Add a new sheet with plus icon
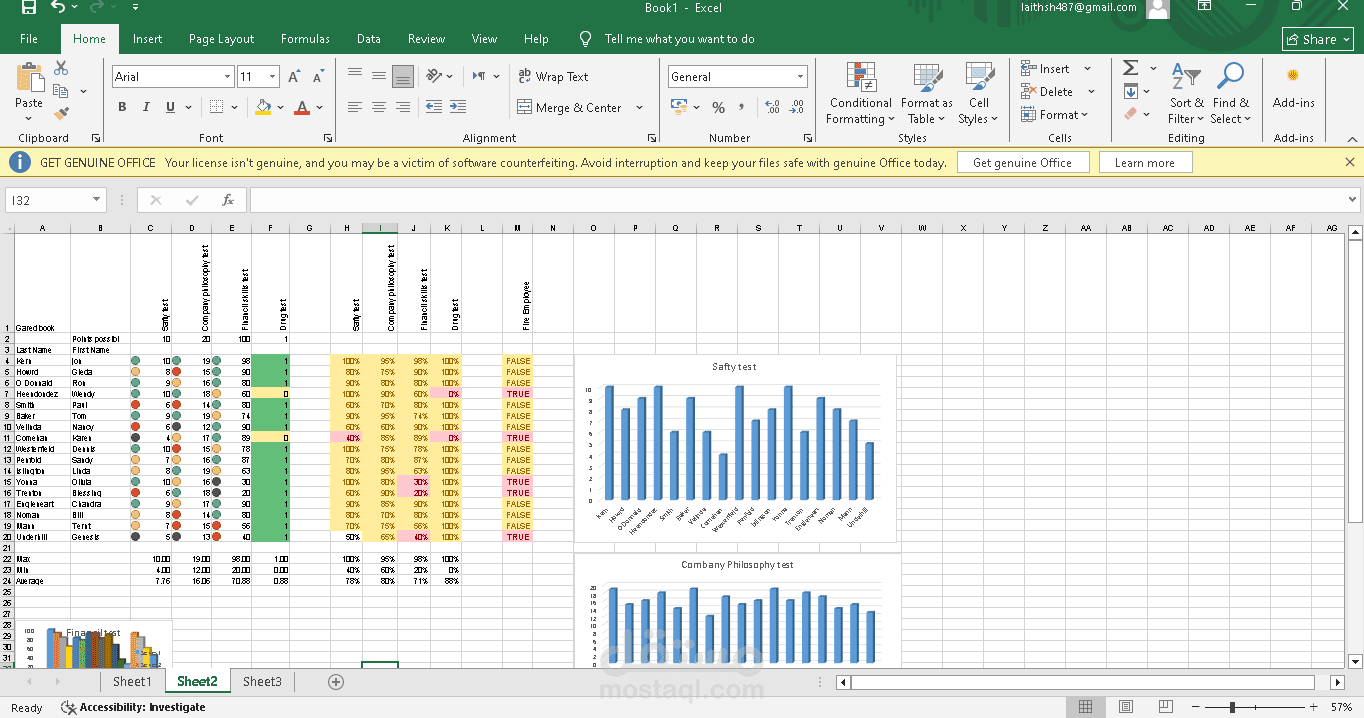Screen dimensions: 1364x718 coord(336,682)
